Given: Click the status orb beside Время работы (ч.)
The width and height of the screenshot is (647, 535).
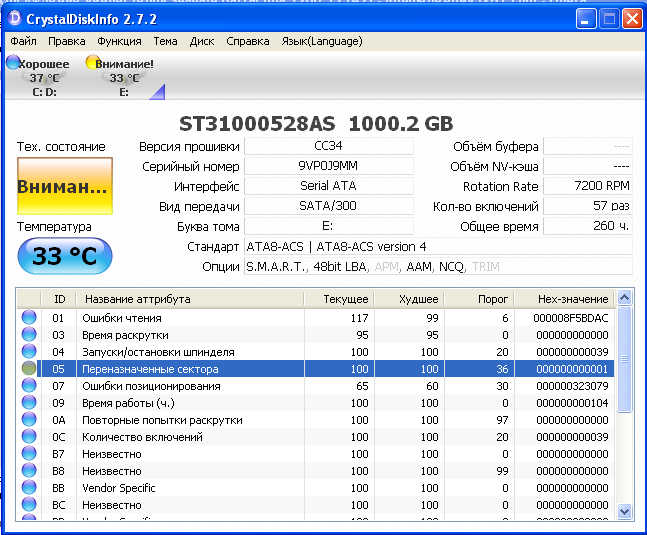Looking at the screenshot, I should [x=29, y=403].
